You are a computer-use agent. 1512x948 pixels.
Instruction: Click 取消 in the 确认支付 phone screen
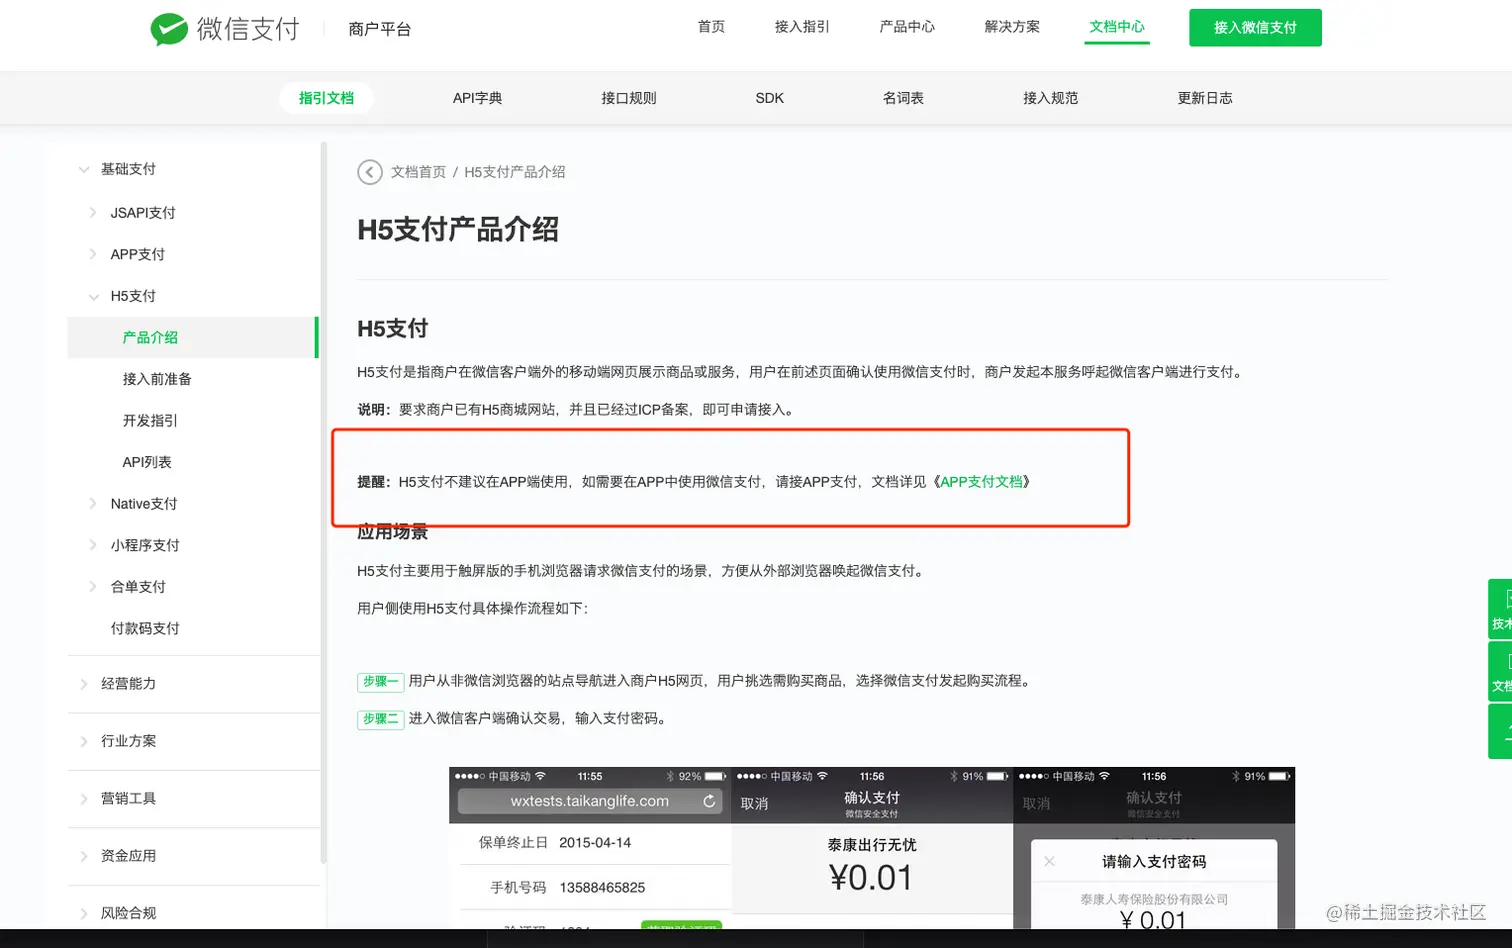coord(754,803)
